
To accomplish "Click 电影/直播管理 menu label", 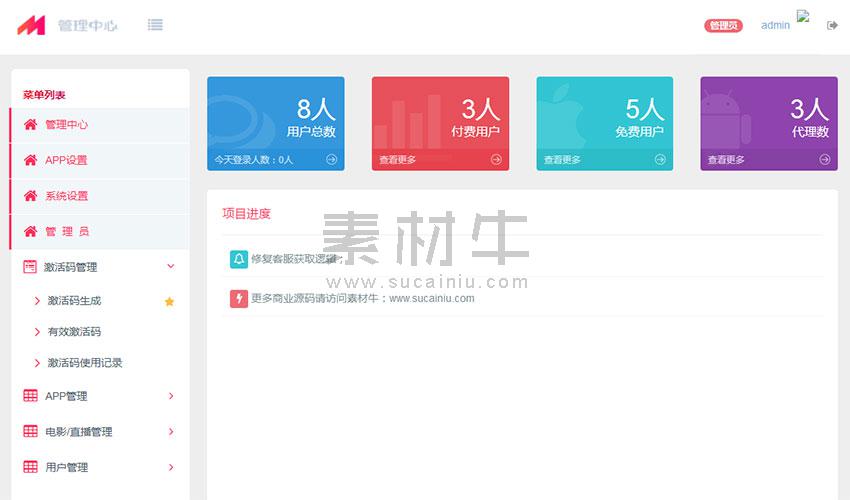I will click(x=79, y=432).
